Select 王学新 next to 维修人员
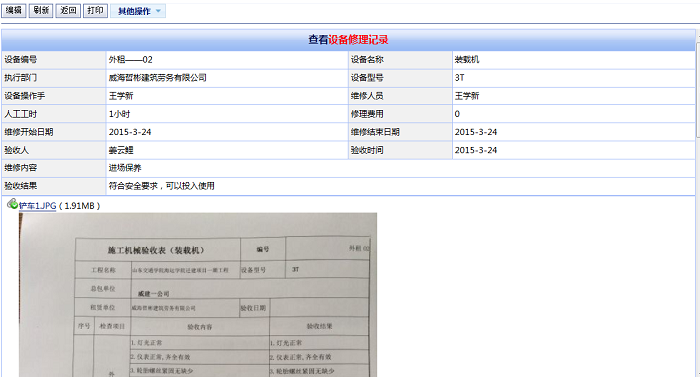This screenshot has width=700, height=377. [x=467, y=96]
